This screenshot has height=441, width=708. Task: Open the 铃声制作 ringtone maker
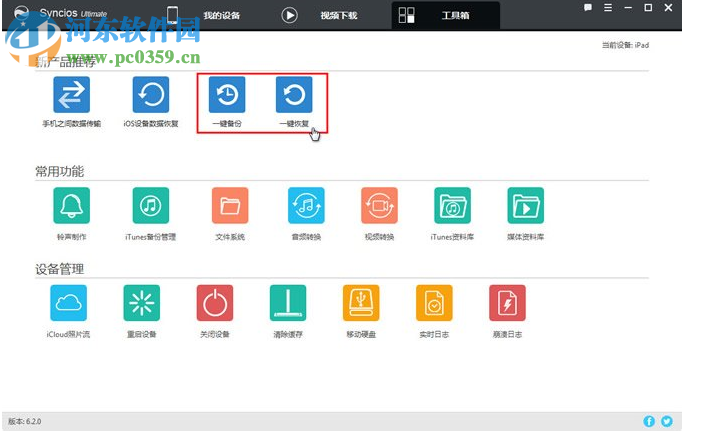point(71,205)
